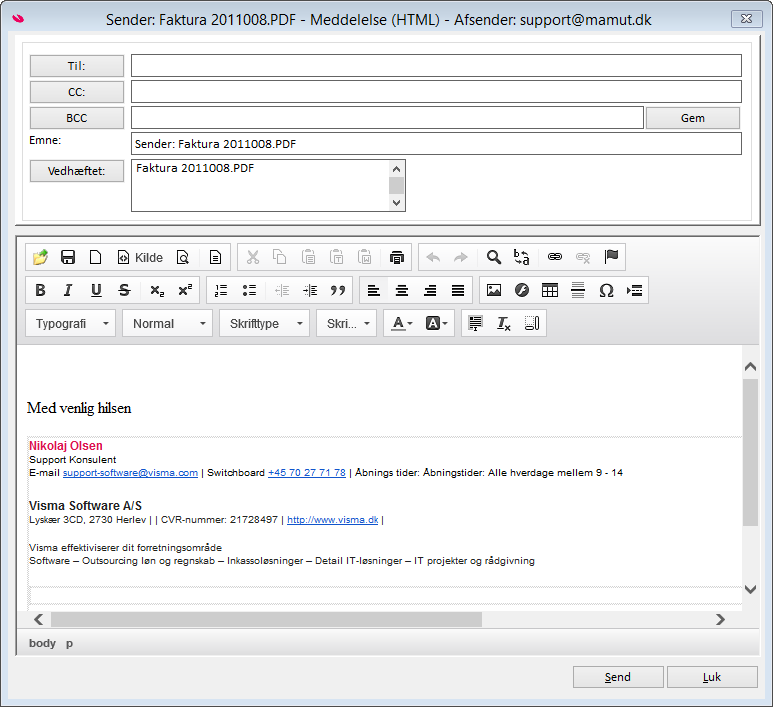Insert an anchor with the flag icon
773x707 pixels.
(611, 257)
